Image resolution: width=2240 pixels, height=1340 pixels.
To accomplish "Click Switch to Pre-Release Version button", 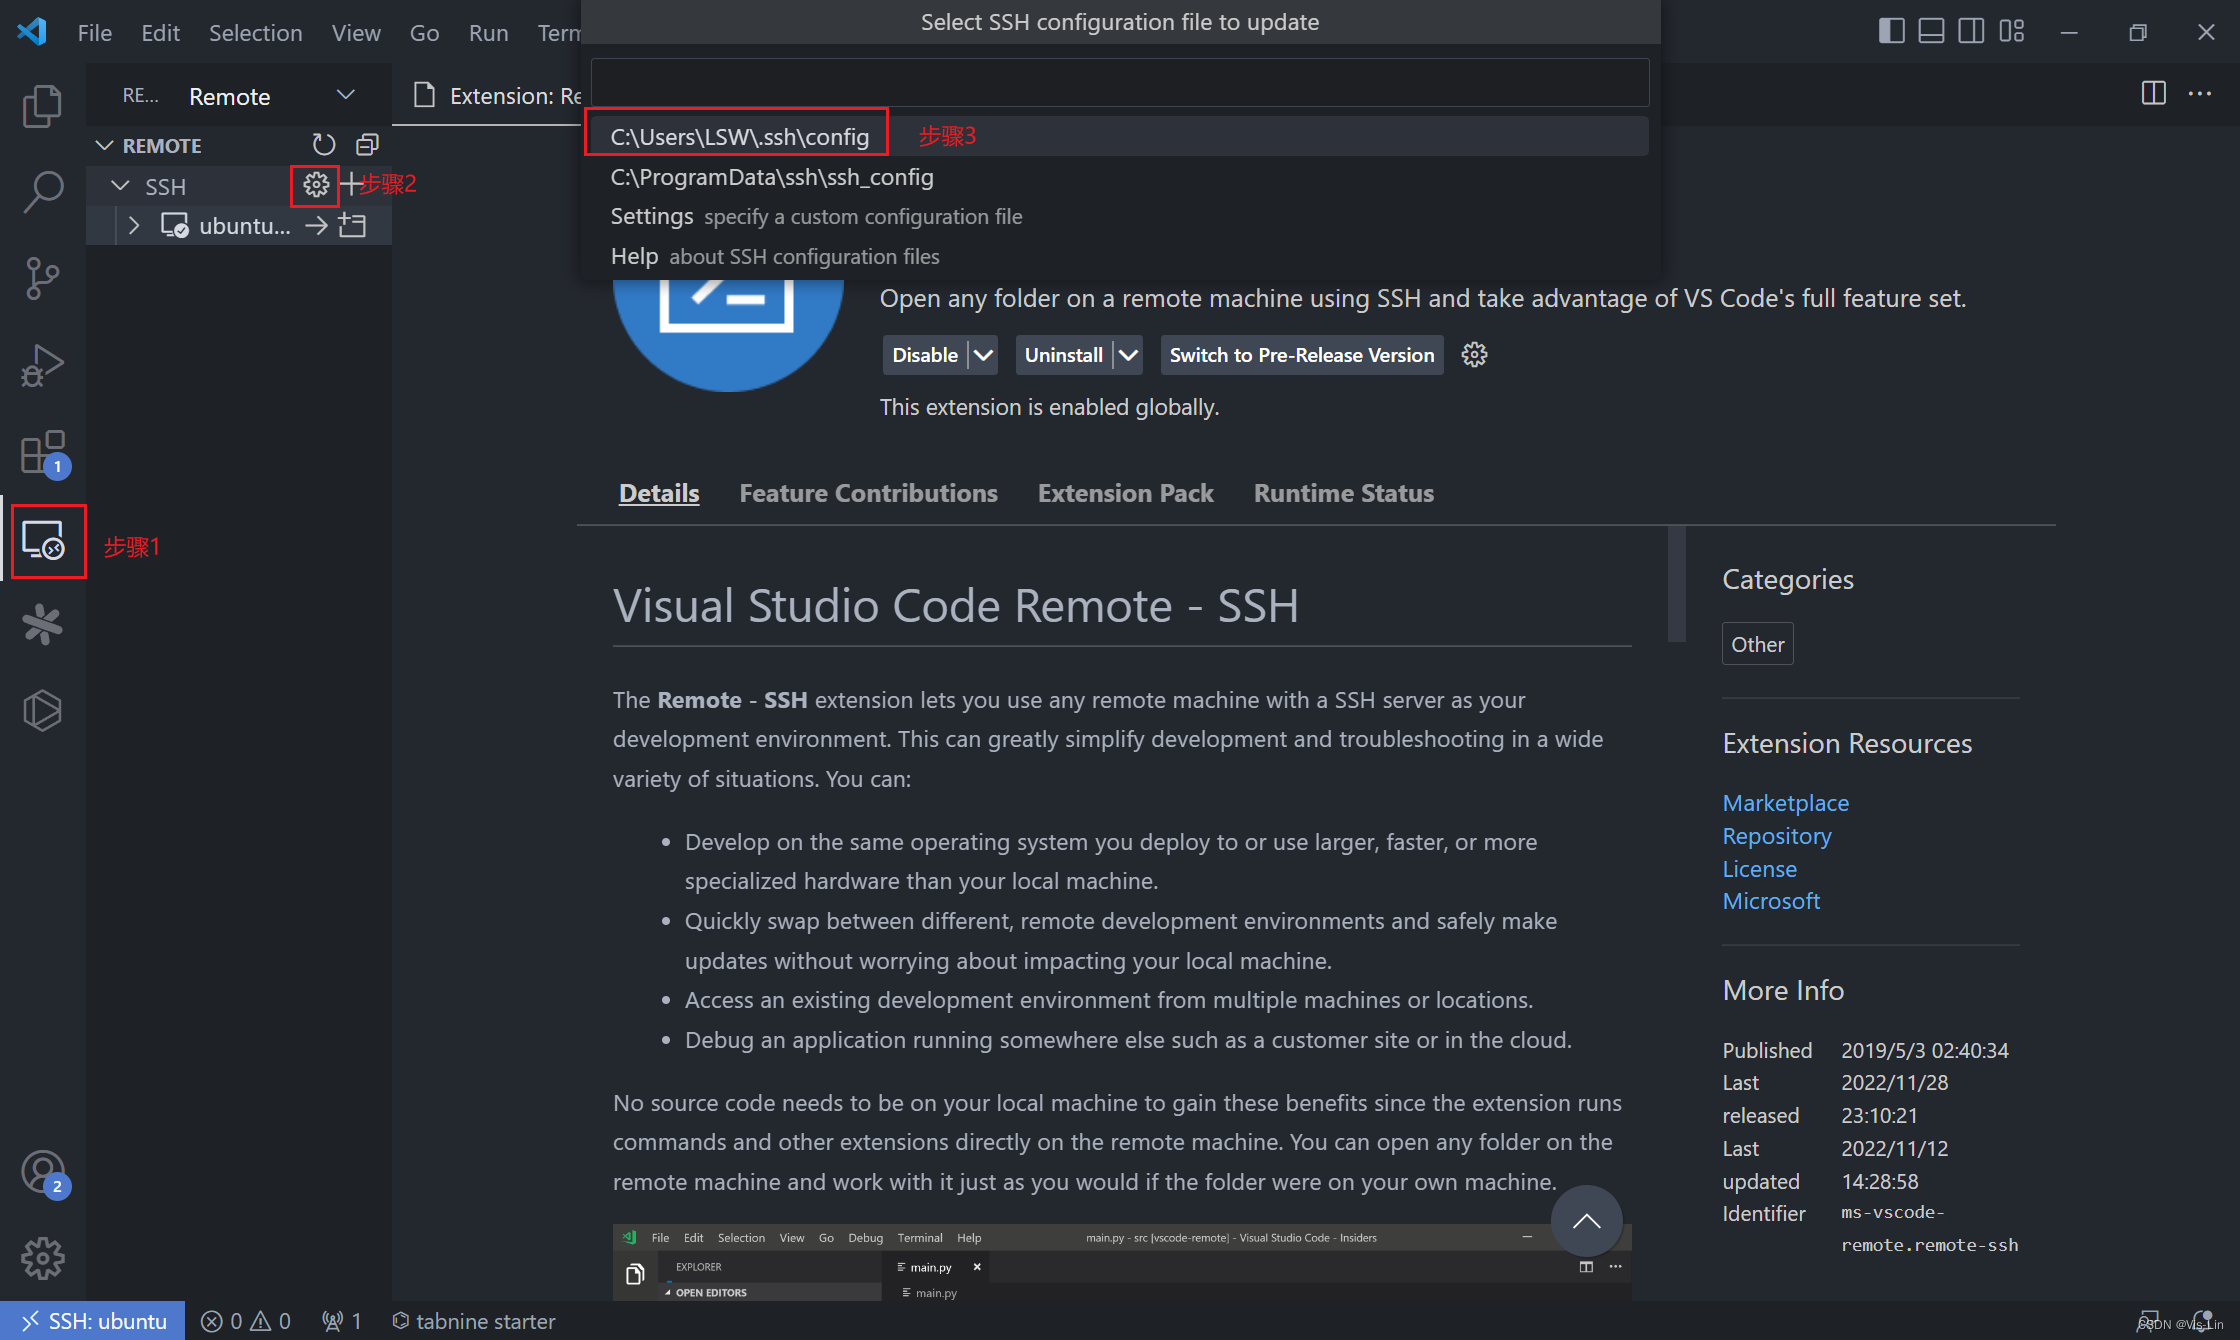I will pyautogui.click(x=1301, y=355).
